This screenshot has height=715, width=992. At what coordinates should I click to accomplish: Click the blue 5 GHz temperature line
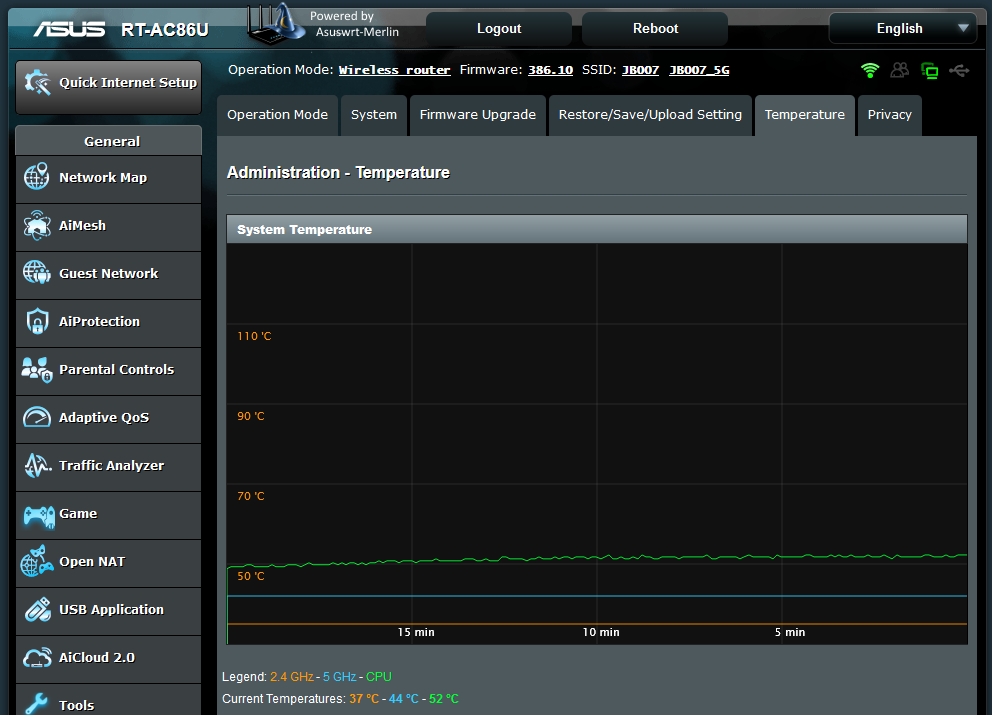[x=597, y=596]
